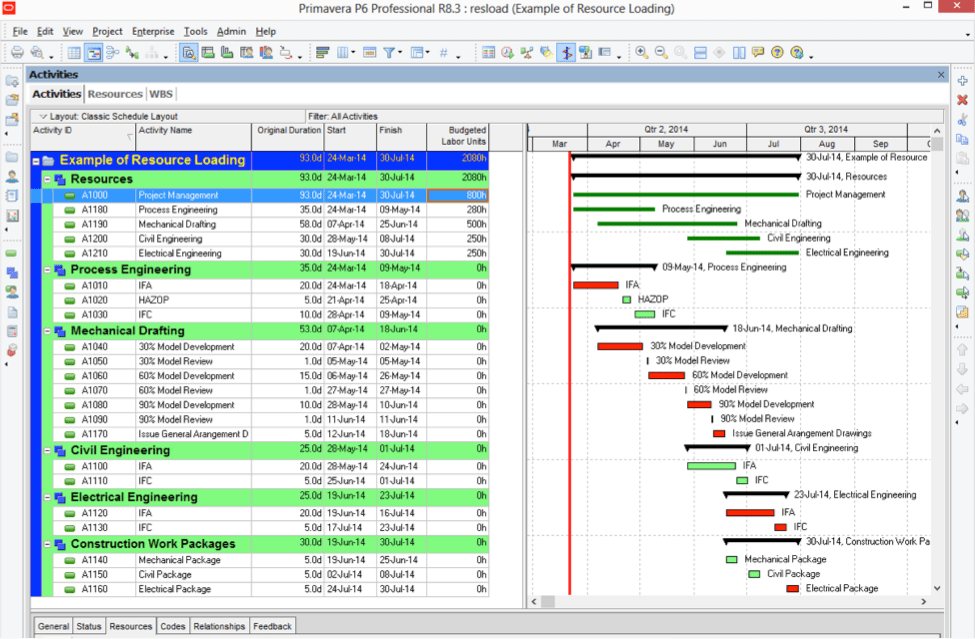Collapse the Mechanical Drafting WBS group

tap(47, 331)
